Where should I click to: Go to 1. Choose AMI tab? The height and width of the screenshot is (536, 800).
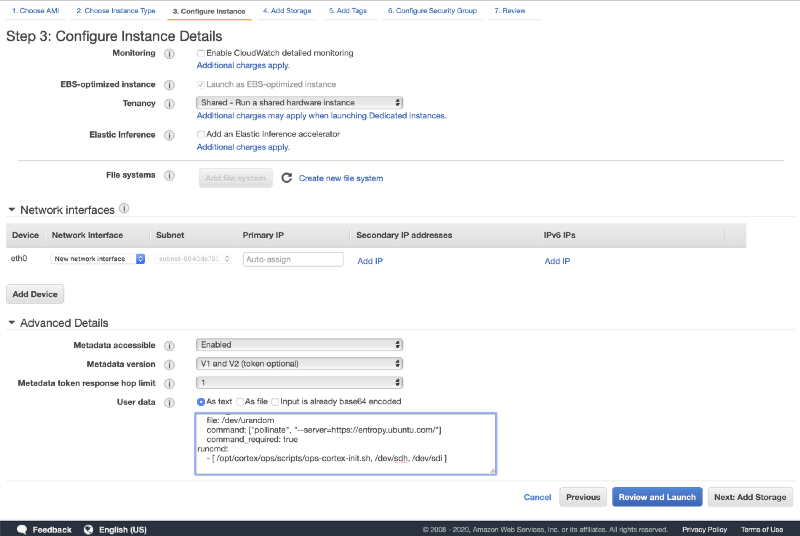click(36, 11)
